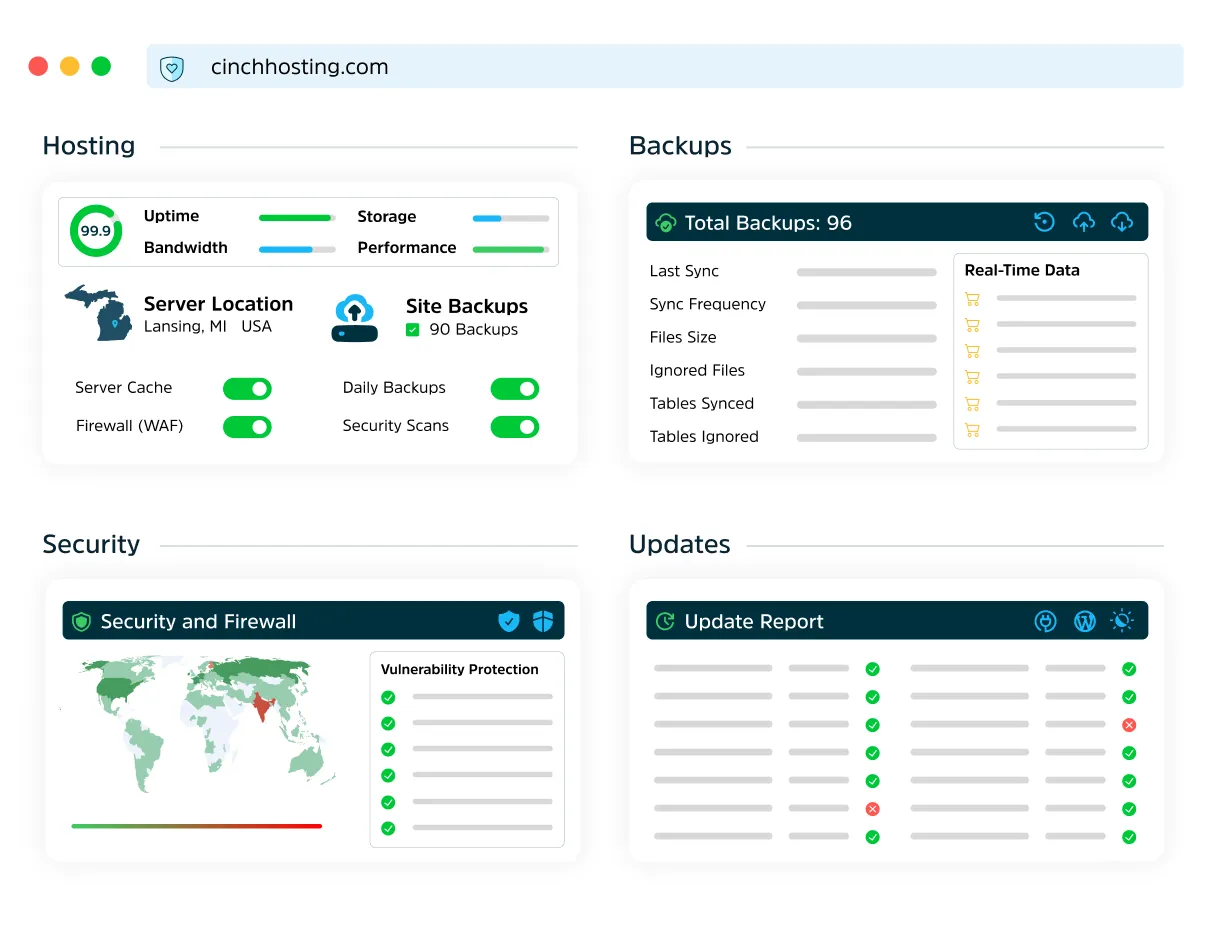1229x930 pixels.
Task: Uncheck the 90 Backups checkbox
Action: pyautogui.click(x=412, y=330)
